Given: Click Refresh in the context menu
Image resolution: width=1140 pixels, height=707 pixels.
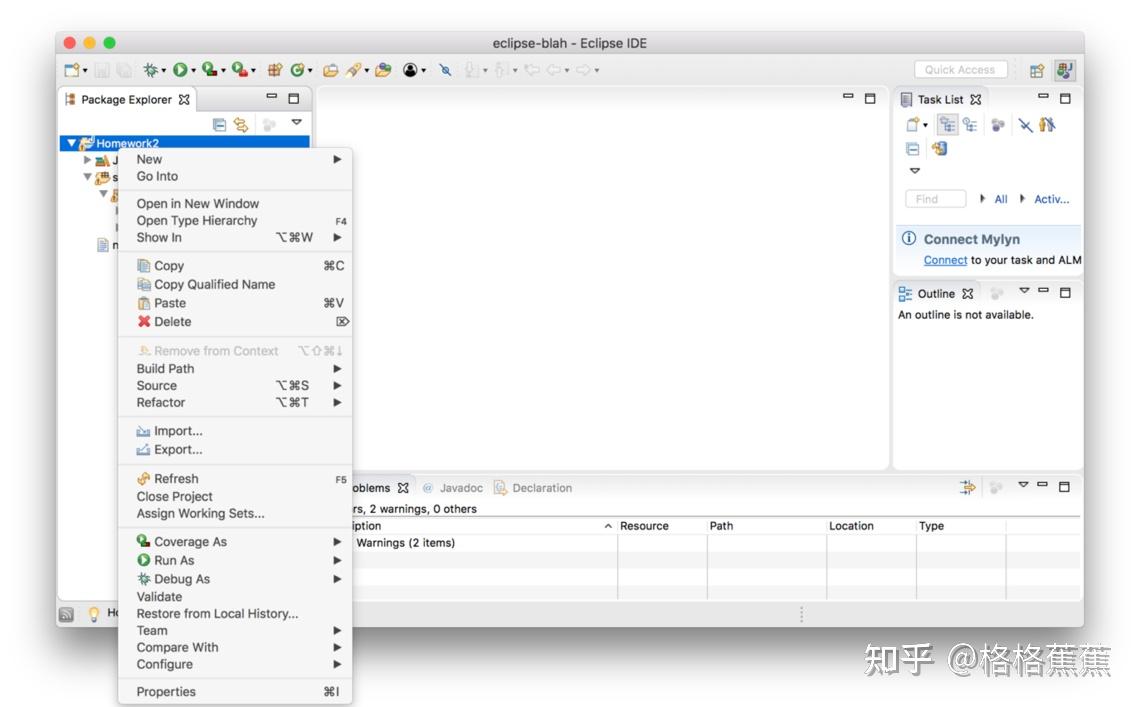Looking at the screenshot, I should [x=236, y=479].
